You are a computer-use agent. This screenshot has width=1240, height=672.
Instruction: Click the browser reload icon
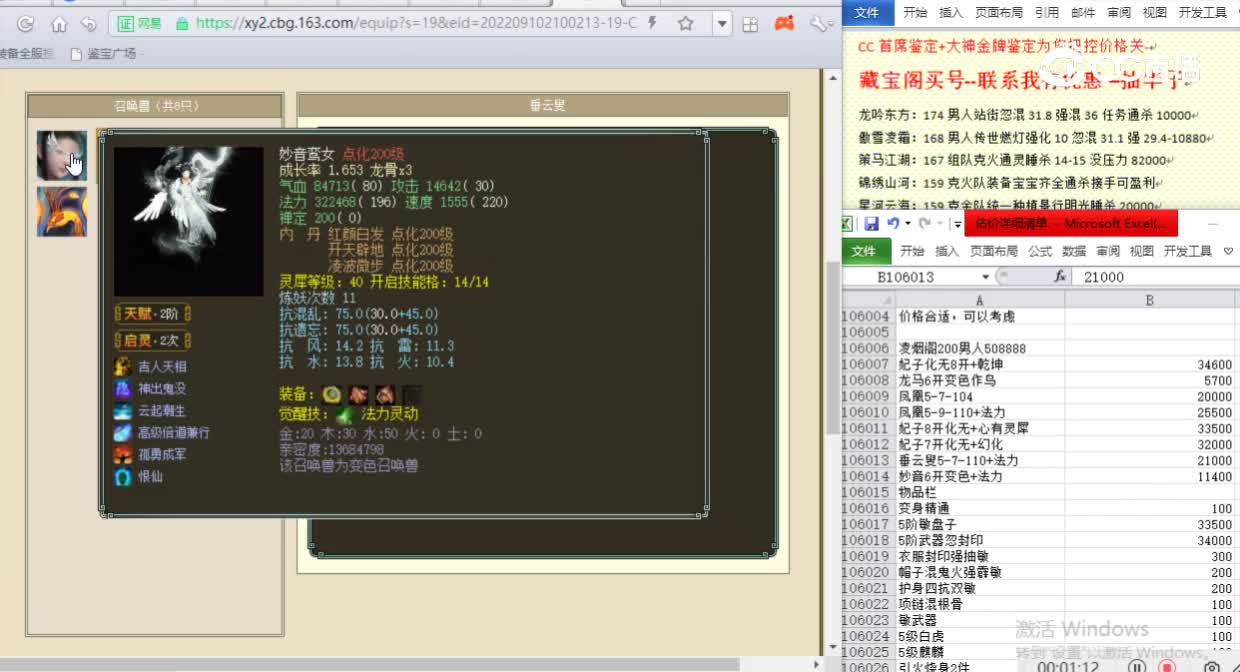click(x=25, y=24)
